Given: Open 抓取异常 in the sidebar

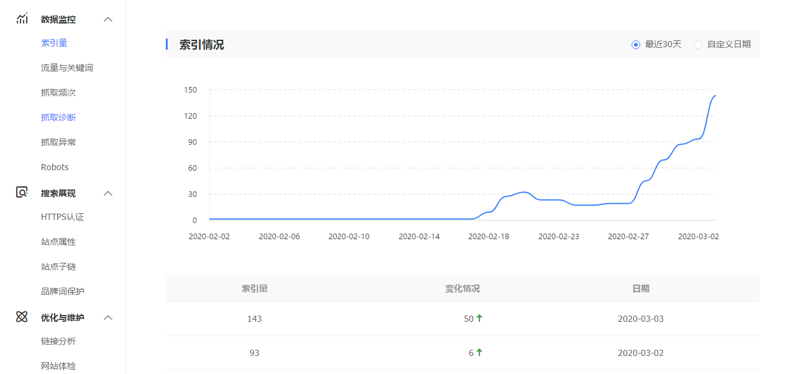Looking at the screenshot, I should point(59,142).
